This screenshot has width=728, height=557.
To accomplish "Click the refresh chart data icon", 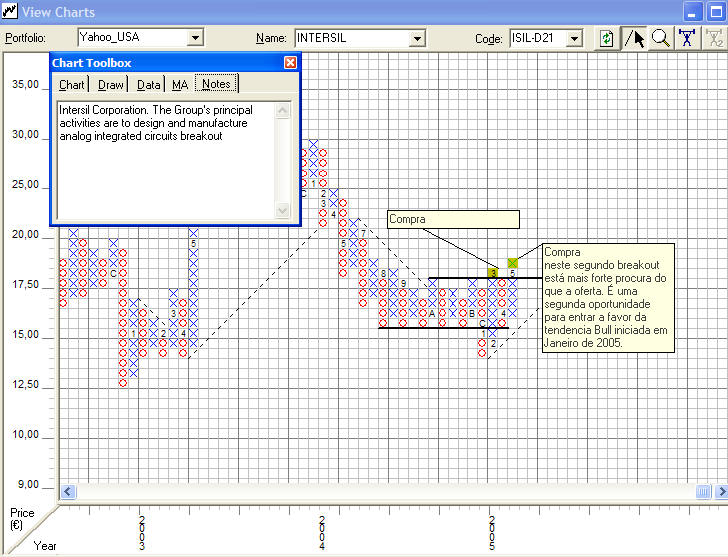I will (x=606, y=38).
